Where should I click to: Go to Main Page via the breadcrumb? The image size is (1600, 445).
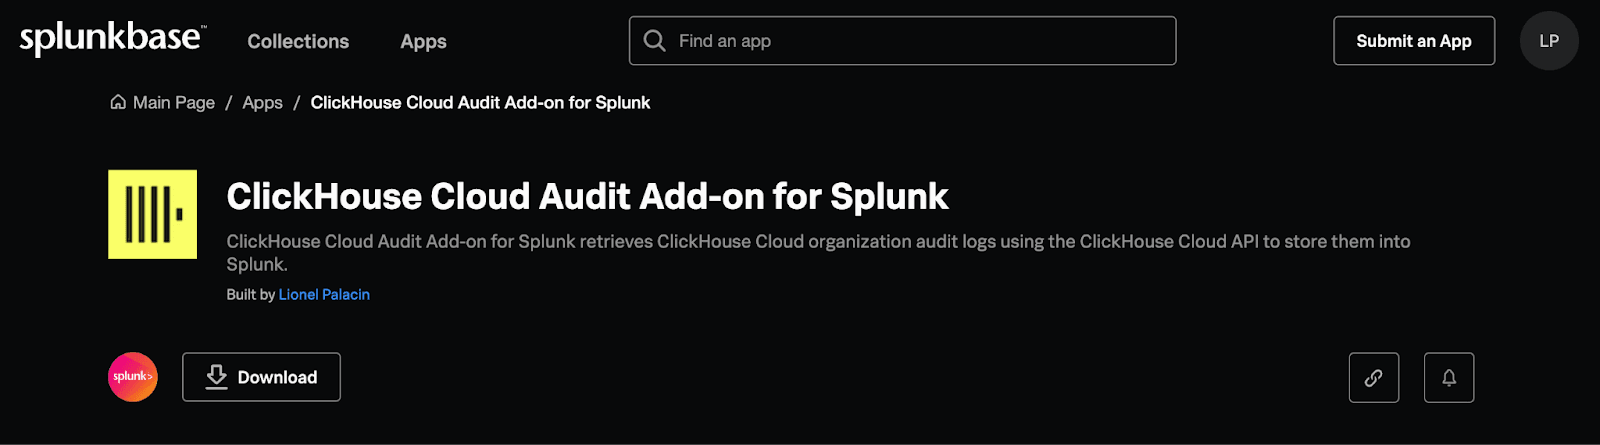(x=174, y=102)
